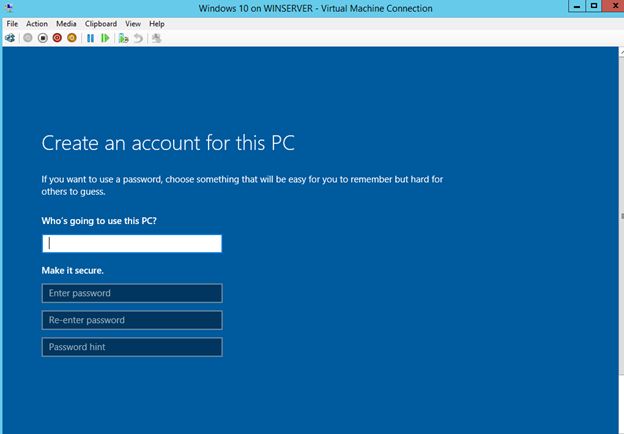Open the Media menu
This screenshot has width=624, height=434.
pos(66,24)
